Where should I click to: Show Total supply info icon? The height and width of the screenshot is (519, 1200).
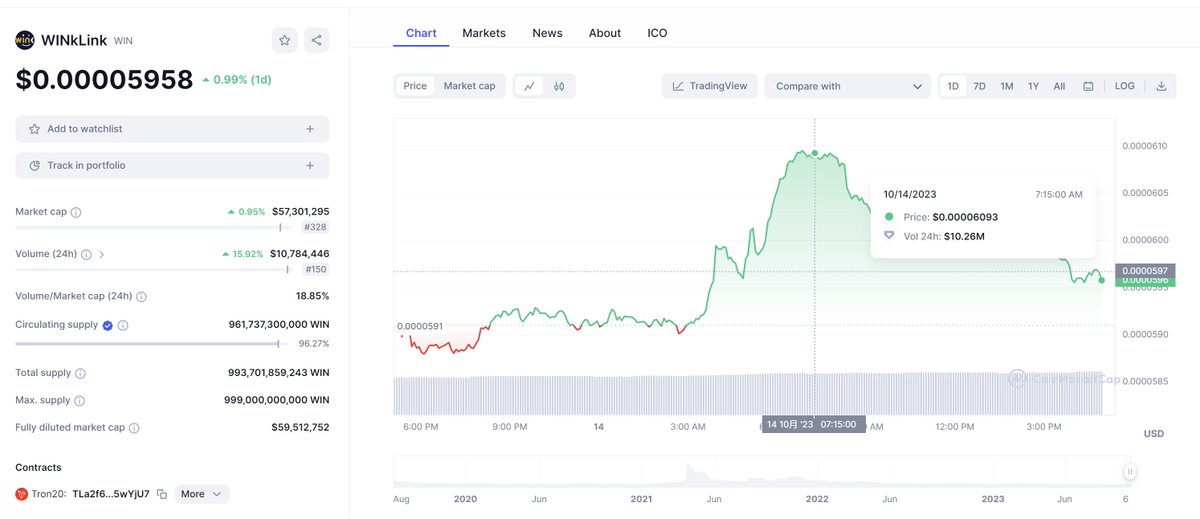pos(80,373)
